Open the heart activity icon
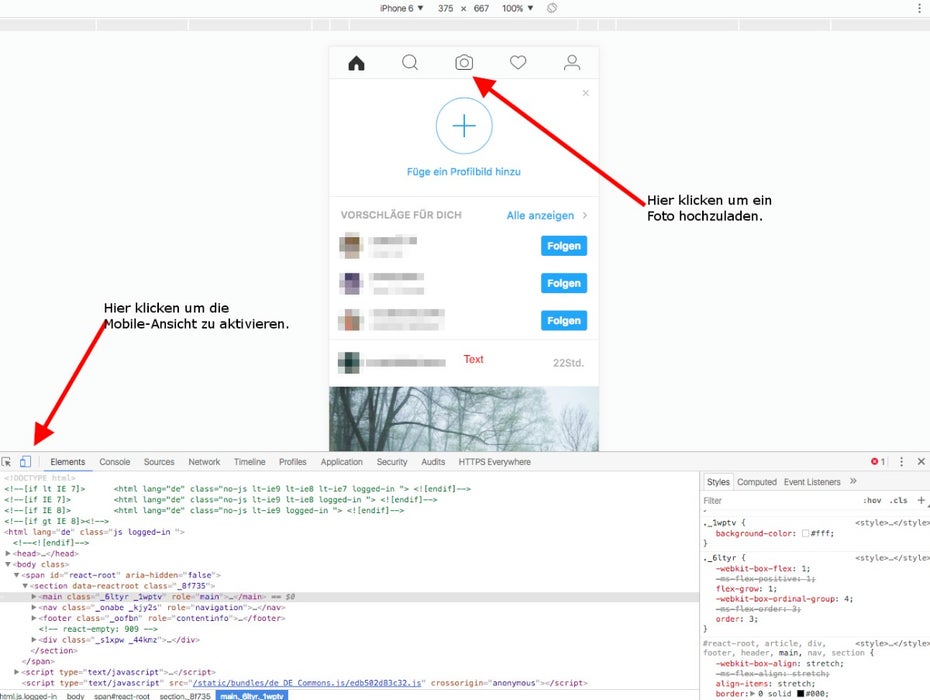930x700 pixels. [x=518, y=62]
